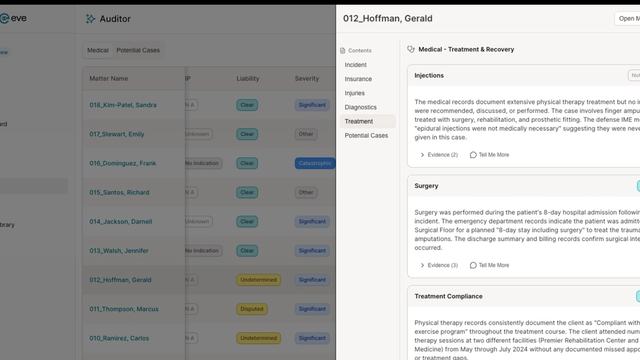640x360 pixels.
Task: Open matter 011_Thompson, Marcus
Action: tap(124, 309)
